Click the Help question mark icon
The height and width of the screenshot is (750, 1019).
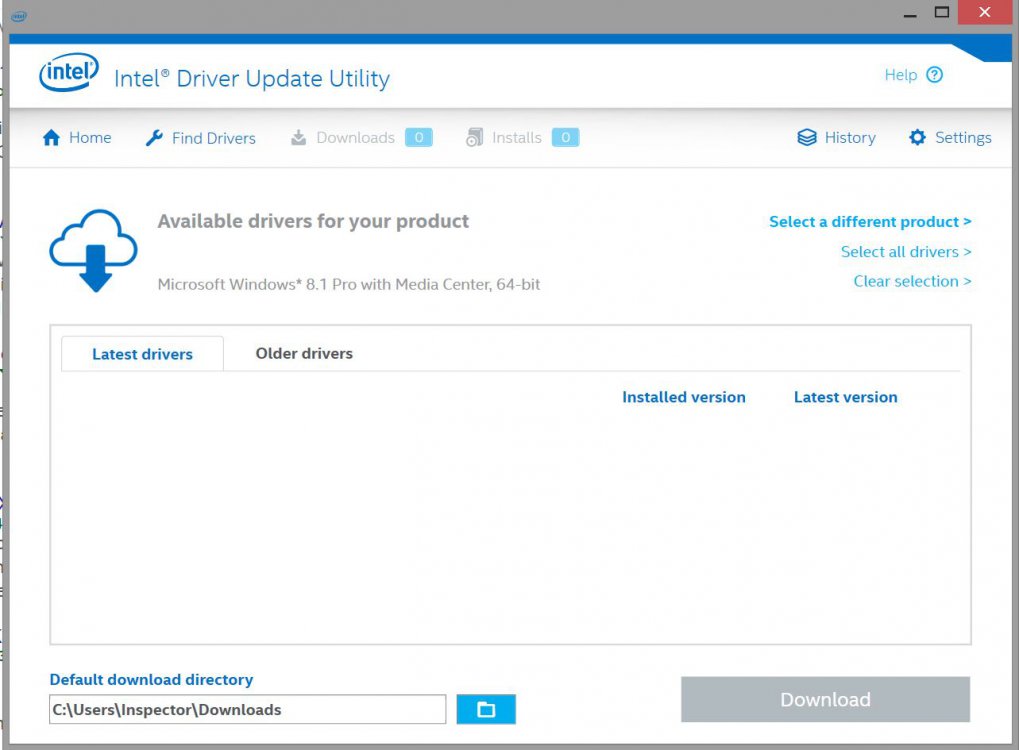(x=935, y=75)
